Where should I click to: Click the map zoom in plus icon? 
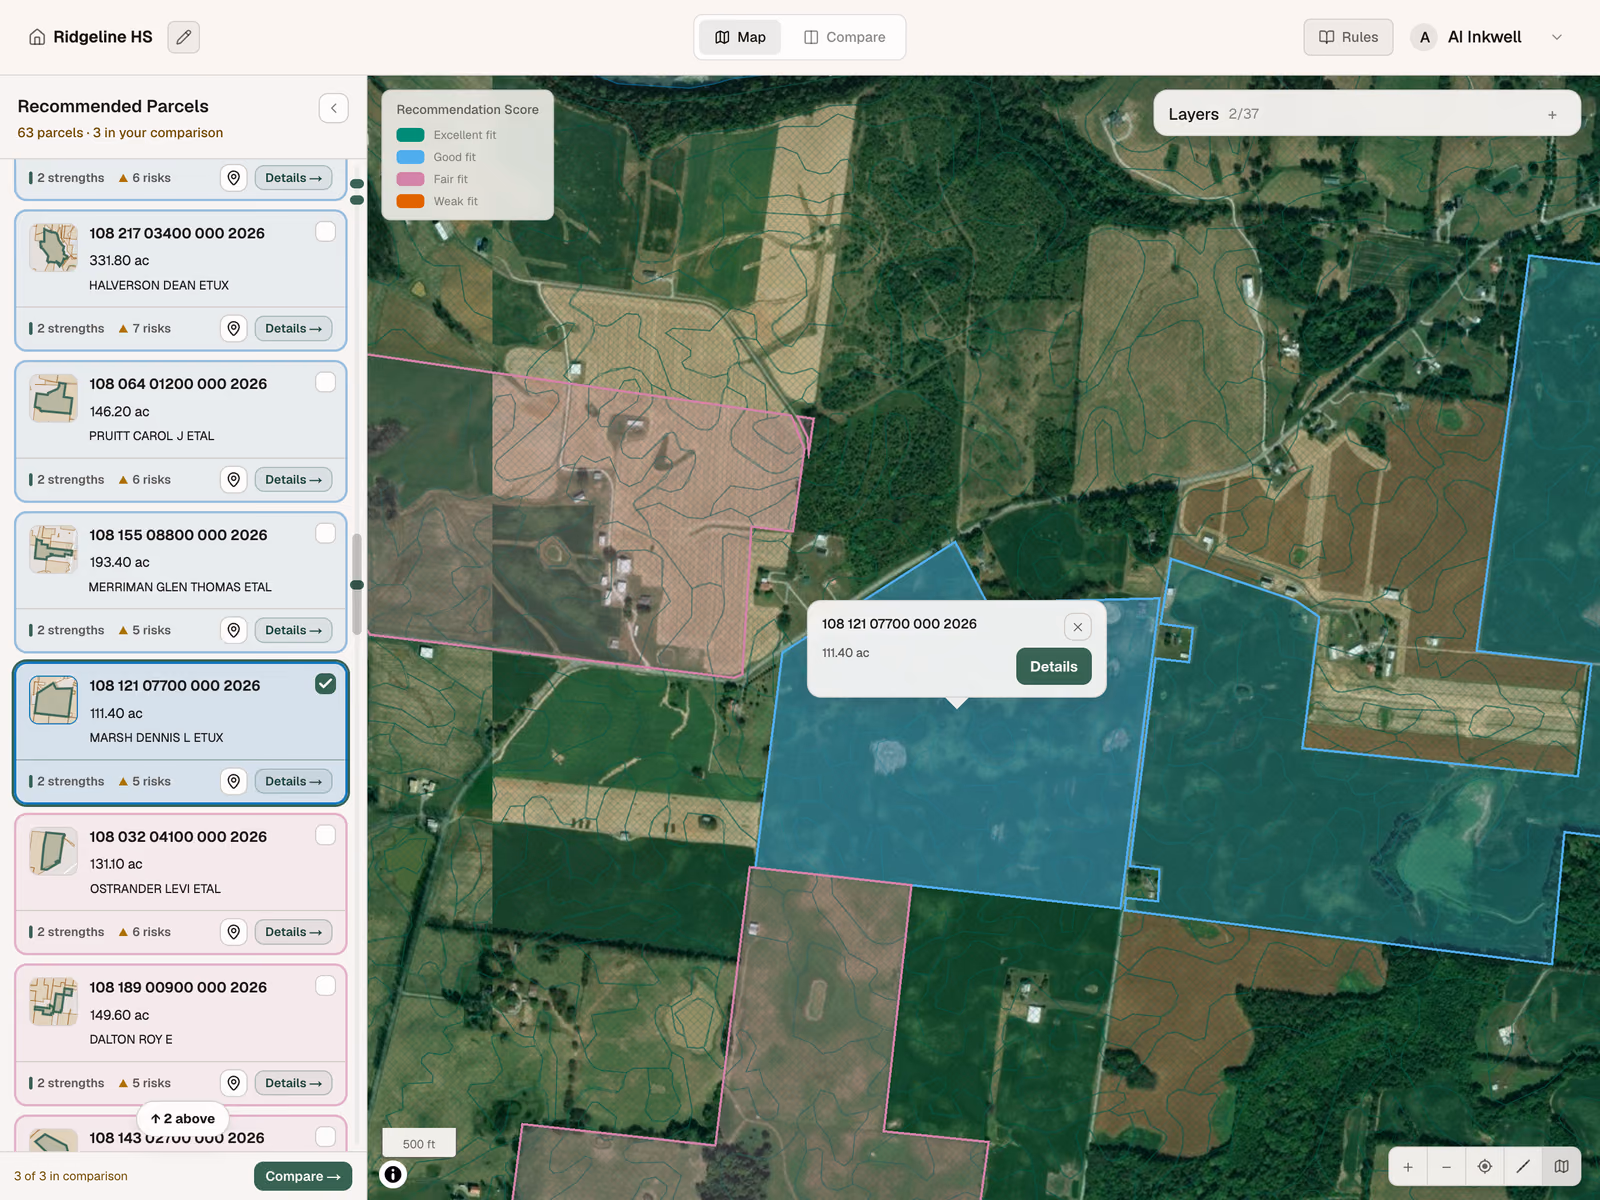click(1408, 1167)
